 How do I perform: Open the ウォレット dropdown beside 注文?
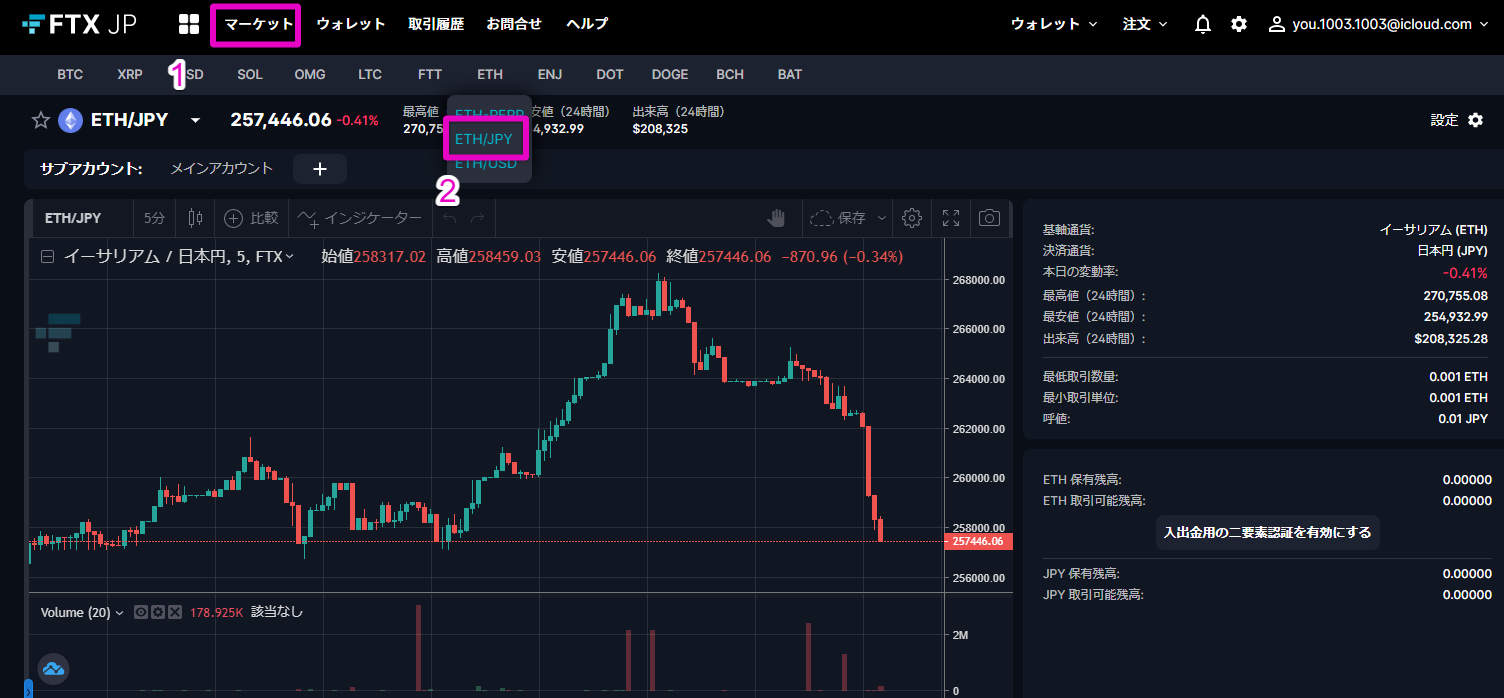click(1054, 24)
